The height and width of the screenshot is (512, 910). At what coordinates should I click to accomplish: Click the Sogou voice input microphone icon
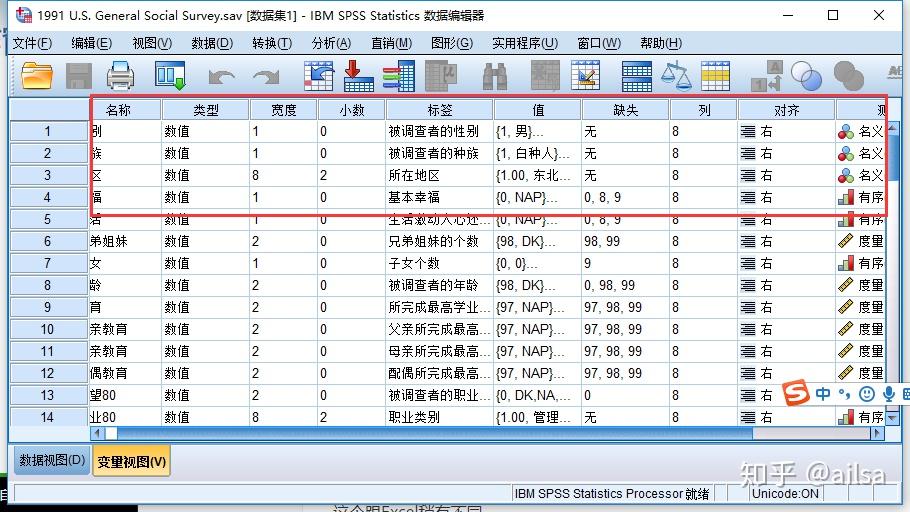click(x=889, y=394)
